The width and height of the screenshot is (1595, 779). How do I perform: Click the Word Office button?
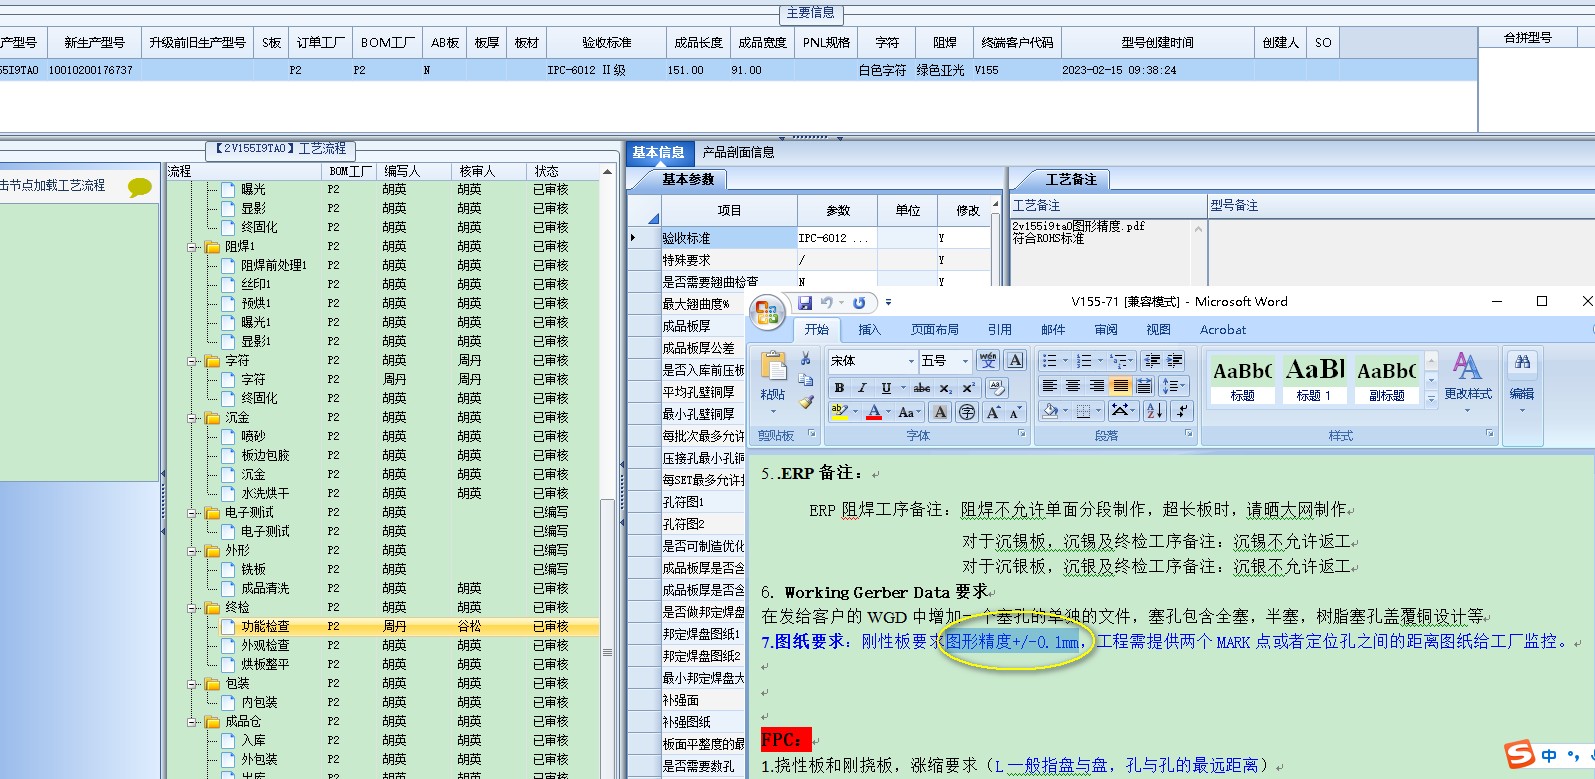point(768,312)
